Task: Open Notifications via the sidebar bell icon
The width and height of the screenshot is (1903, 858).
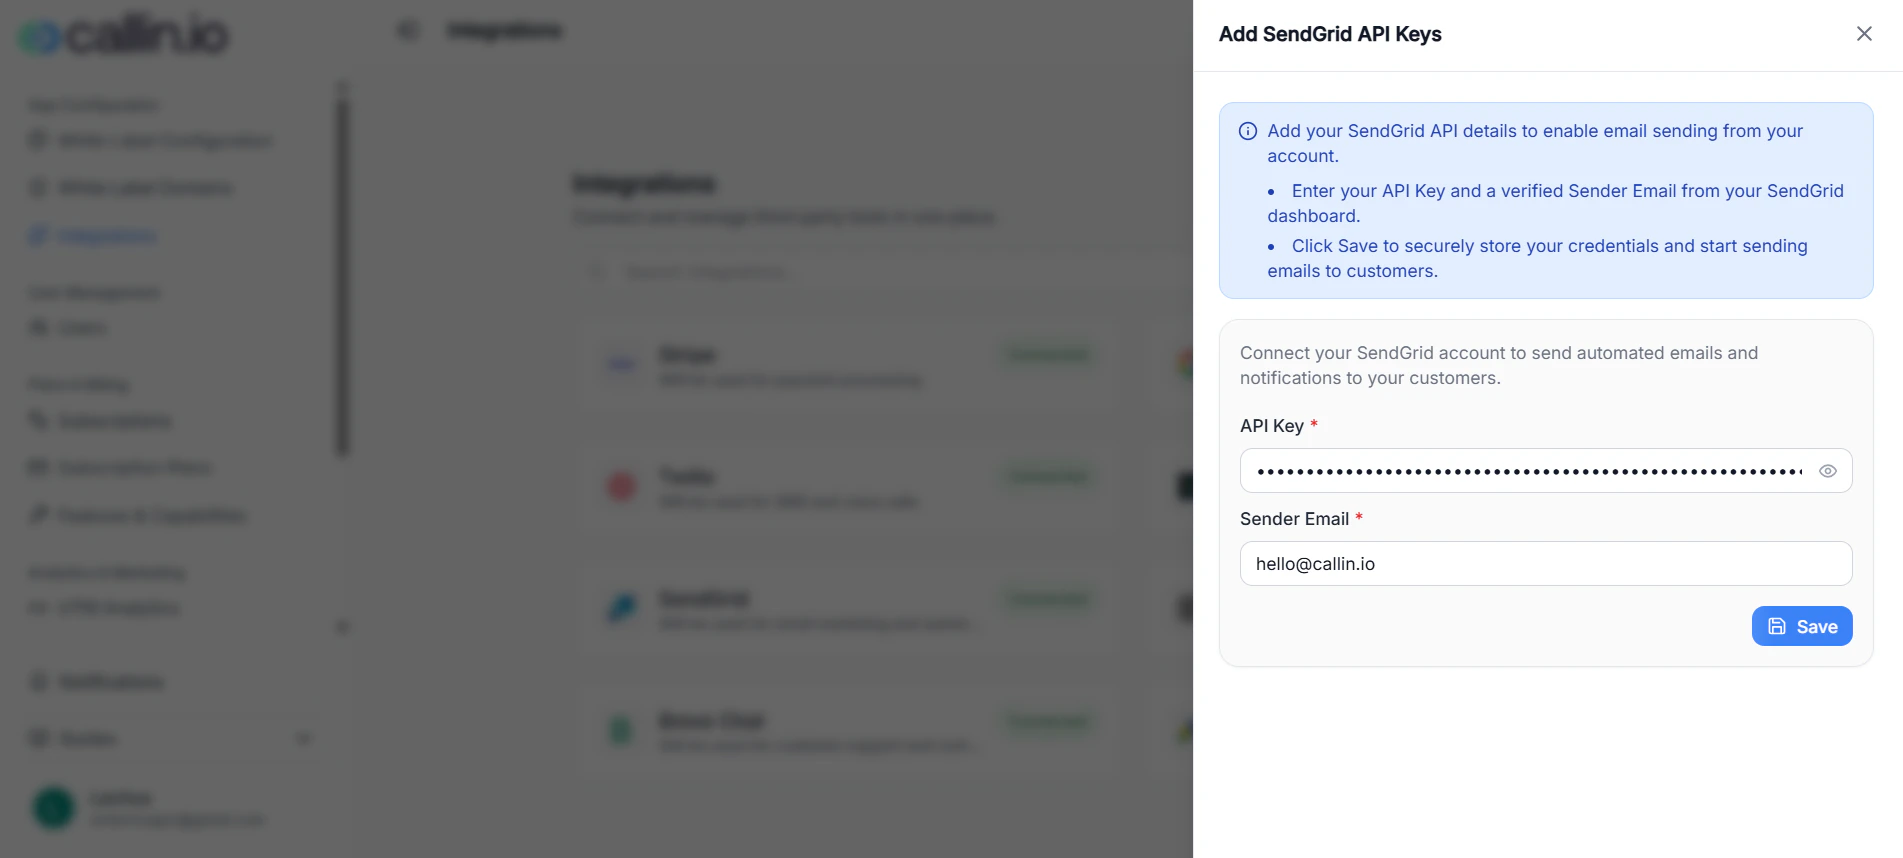Action: (38, 681)
